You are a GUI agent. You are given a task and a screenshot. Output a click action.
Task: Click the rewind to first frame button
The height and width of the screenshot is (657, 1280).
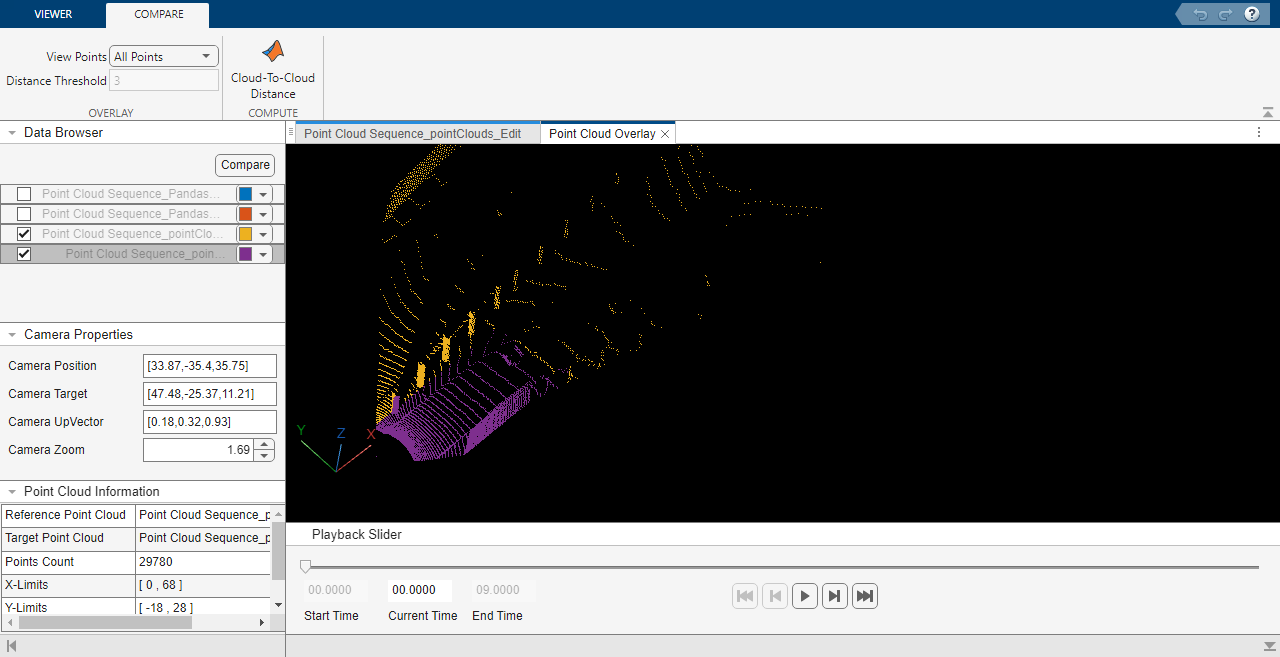coord(744,595)
